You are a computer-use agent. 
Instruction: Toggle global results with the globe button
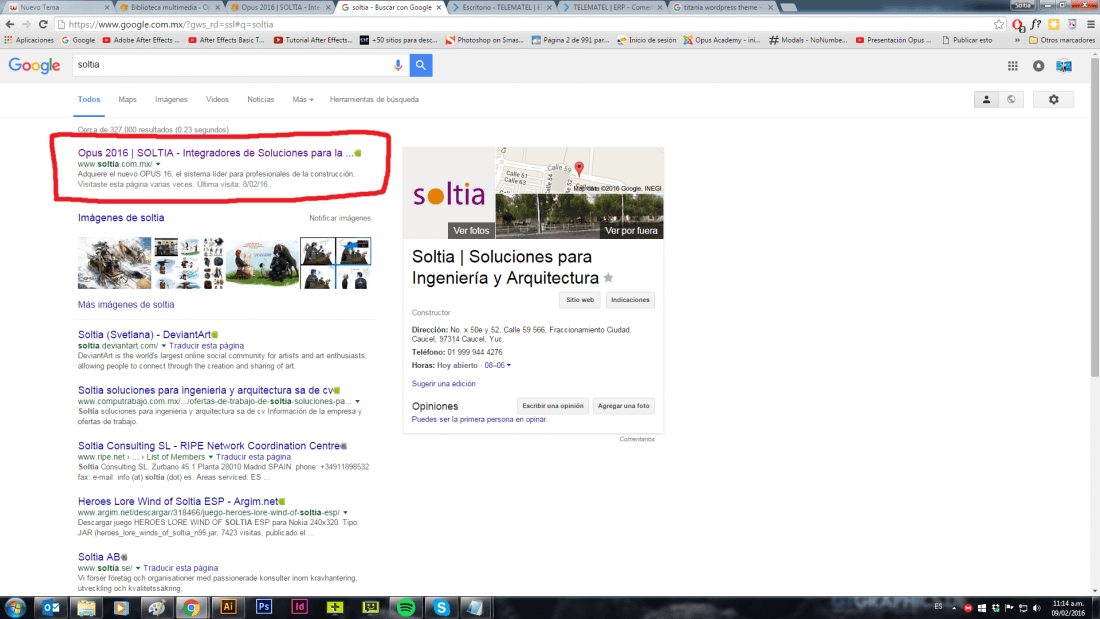1011,100
